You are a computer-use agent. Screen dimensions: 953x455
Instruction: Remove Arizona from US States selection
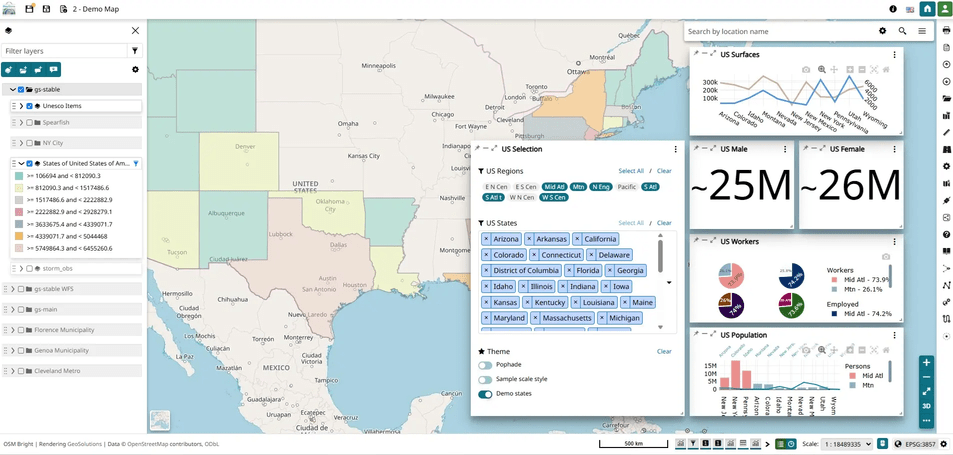pyautogui.click(x=486, y=239)
